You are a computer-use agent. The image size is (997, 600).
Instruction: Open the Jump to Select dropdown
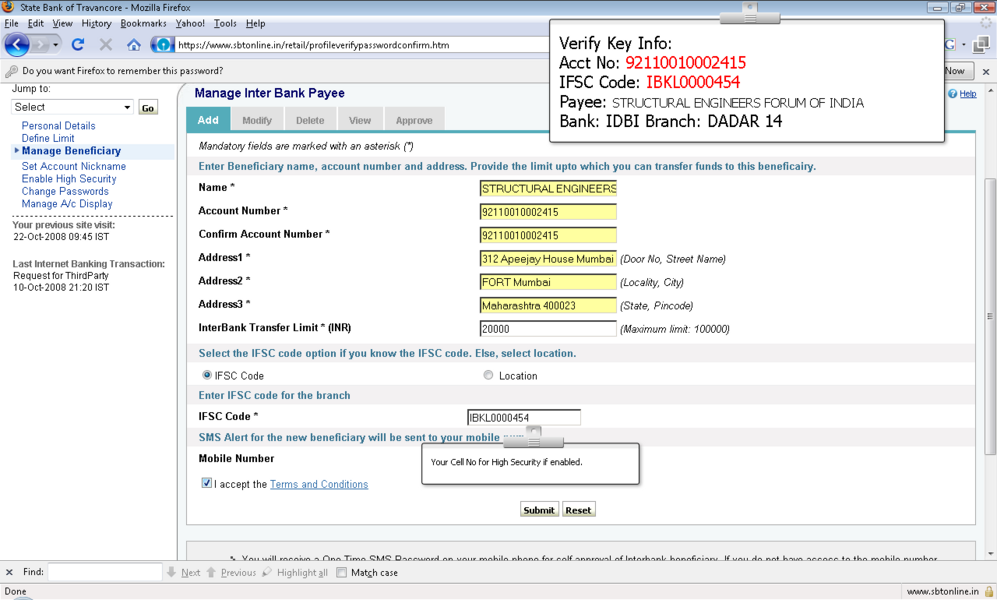pyautogui.click(x=72, y=107)
